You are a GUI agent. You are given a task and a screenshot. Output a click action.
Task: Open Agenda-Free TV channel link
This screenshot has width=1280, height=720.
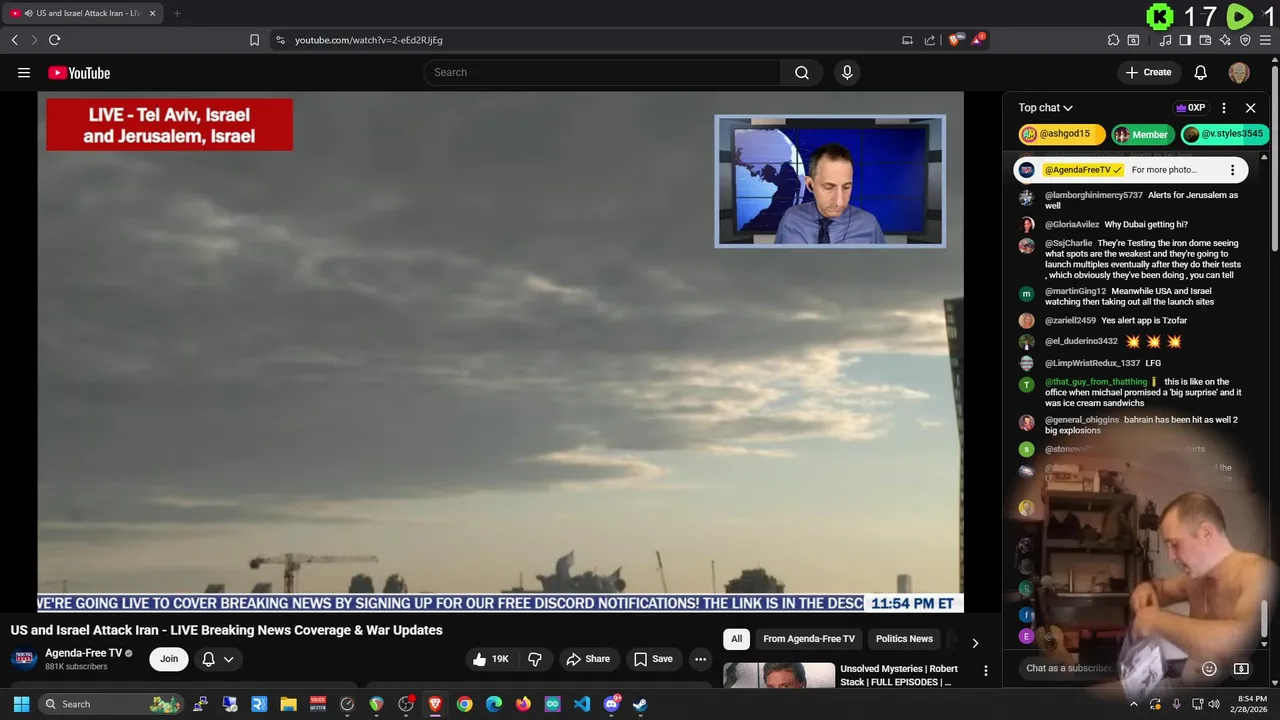click(x=83, y=653)
